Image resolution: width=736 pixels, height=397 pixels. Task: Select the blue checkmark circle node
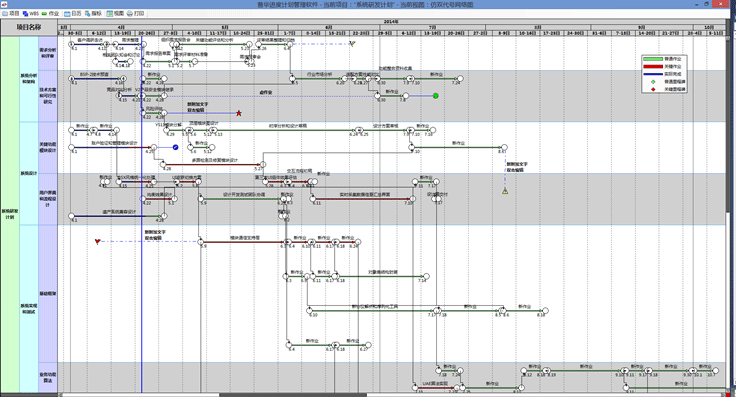[x=175, y=147]
